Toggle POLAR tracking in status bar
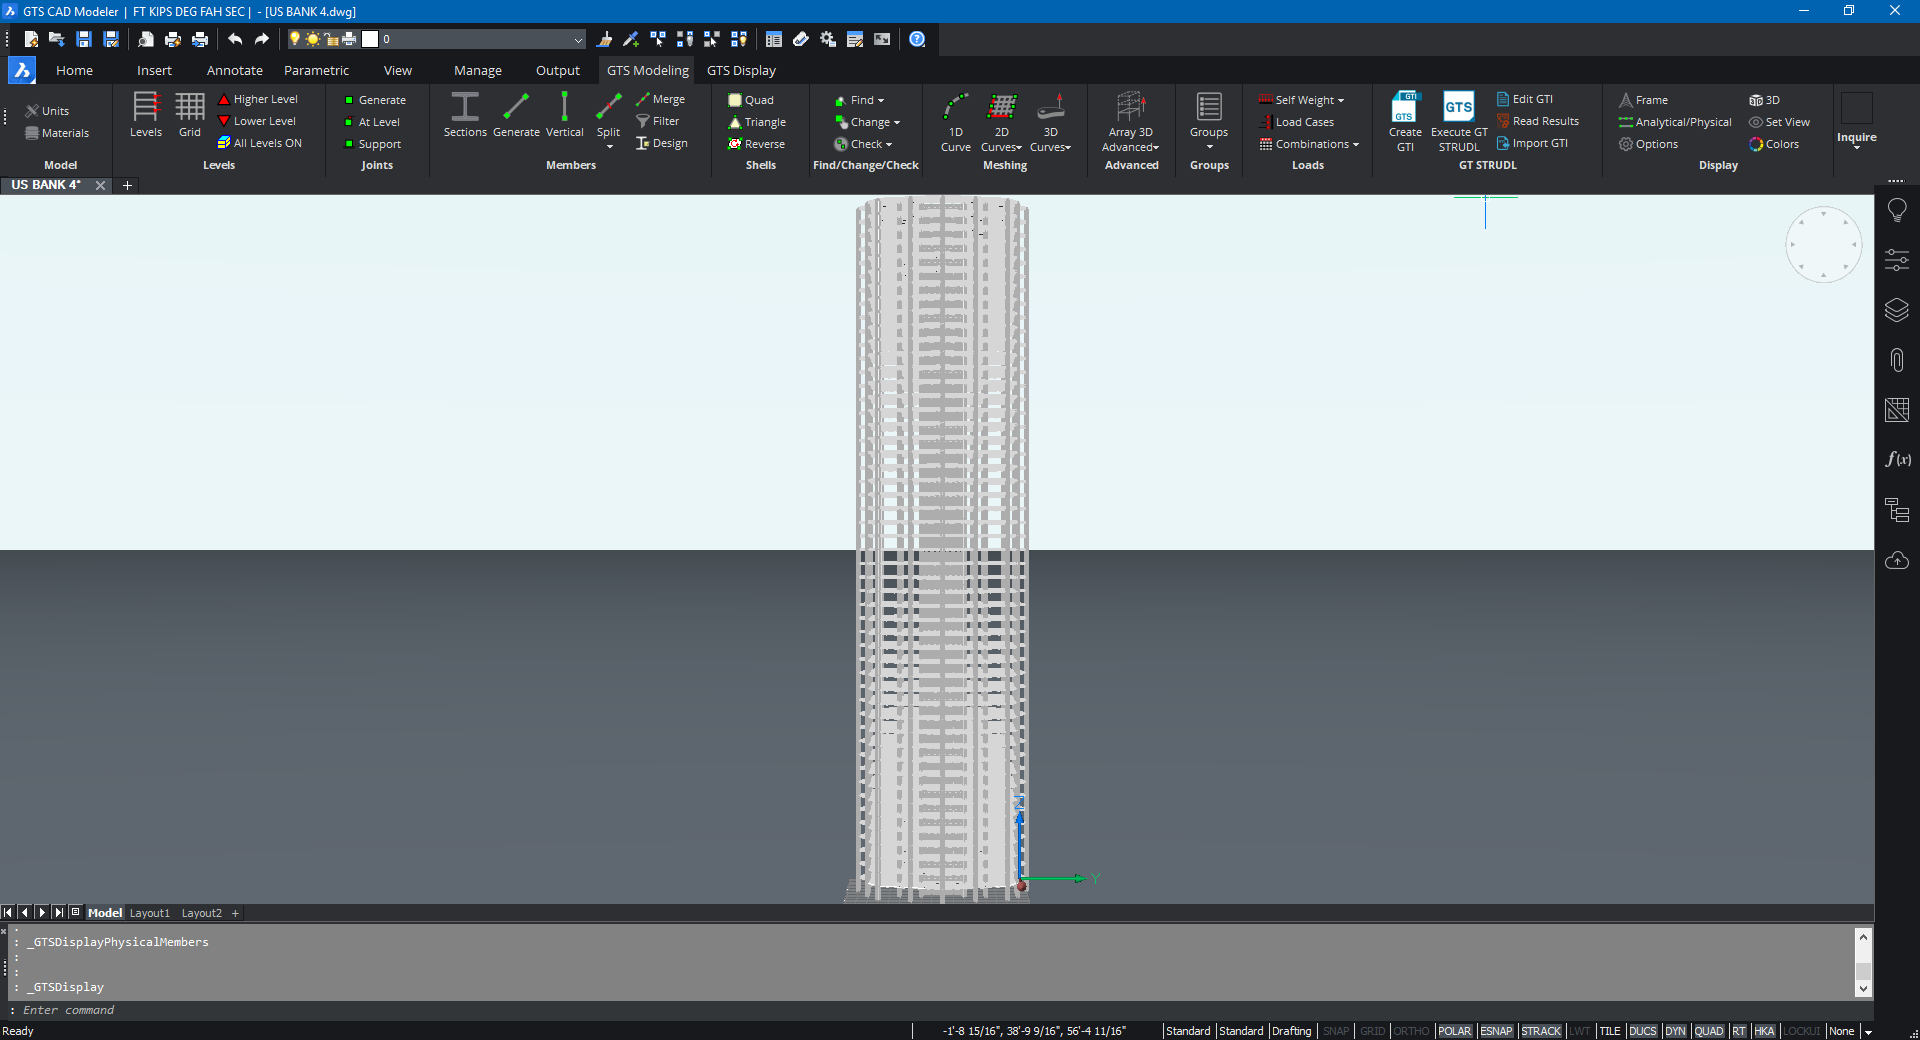This screenshot has width=1920, height=1040. coord(1455,1031)
